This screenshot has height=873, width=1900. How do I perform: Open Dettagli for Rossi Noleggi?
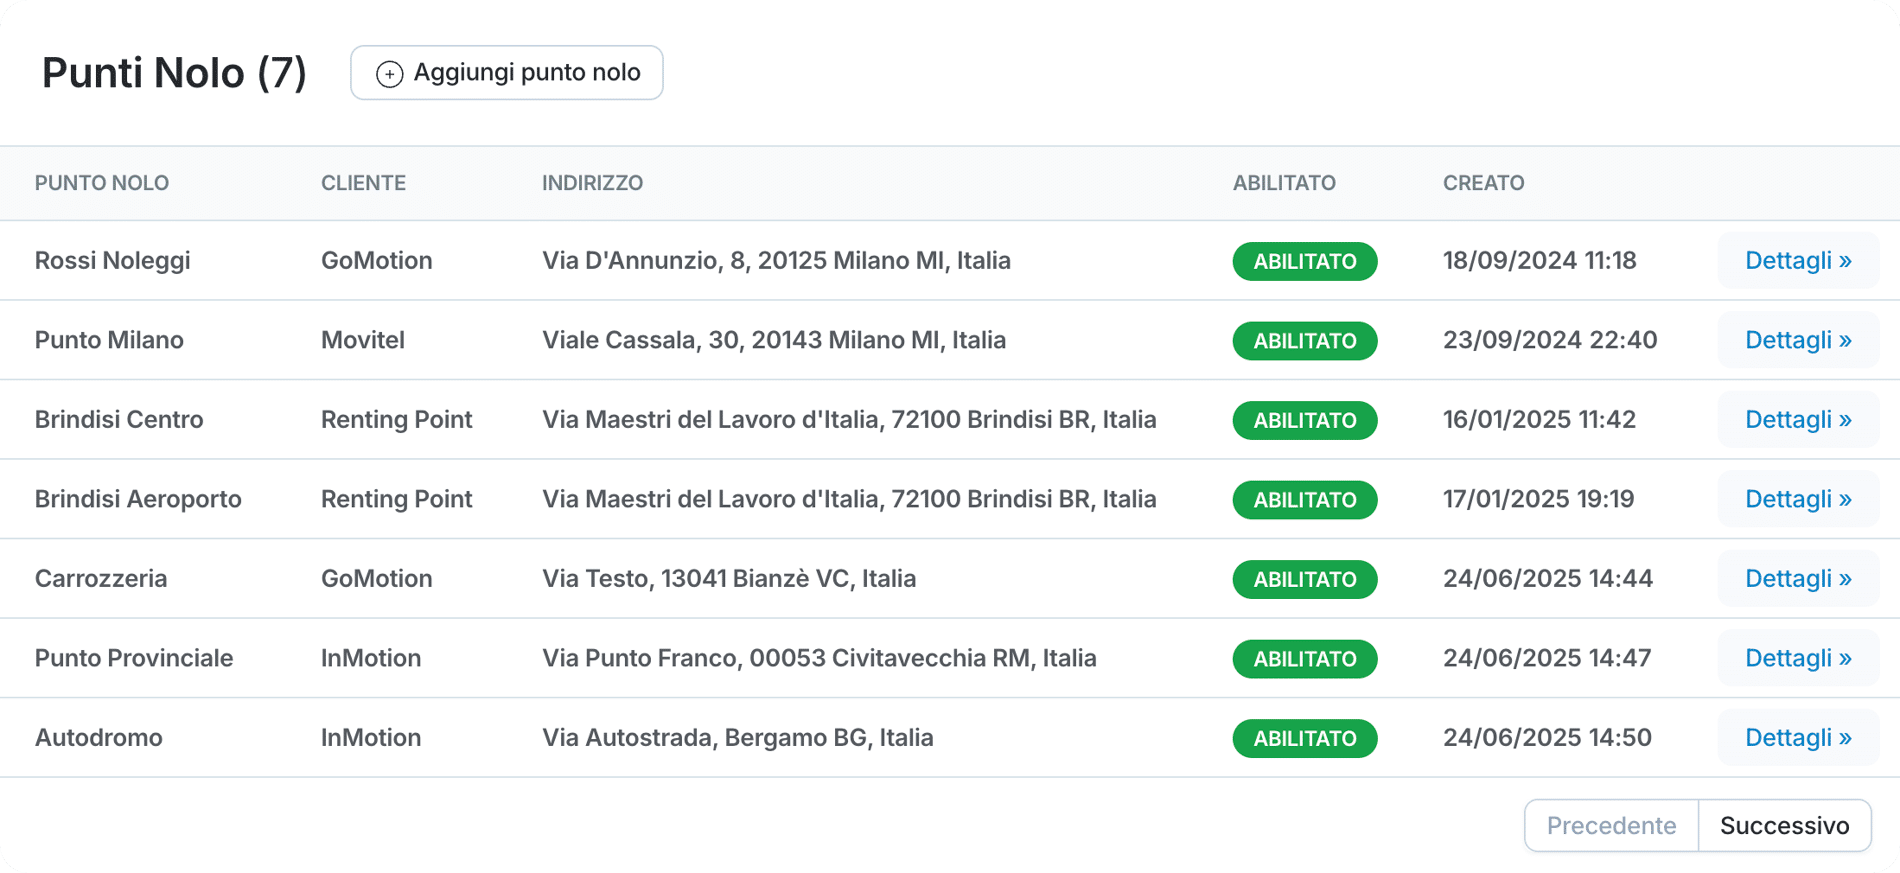click(x=1797, y=261)
